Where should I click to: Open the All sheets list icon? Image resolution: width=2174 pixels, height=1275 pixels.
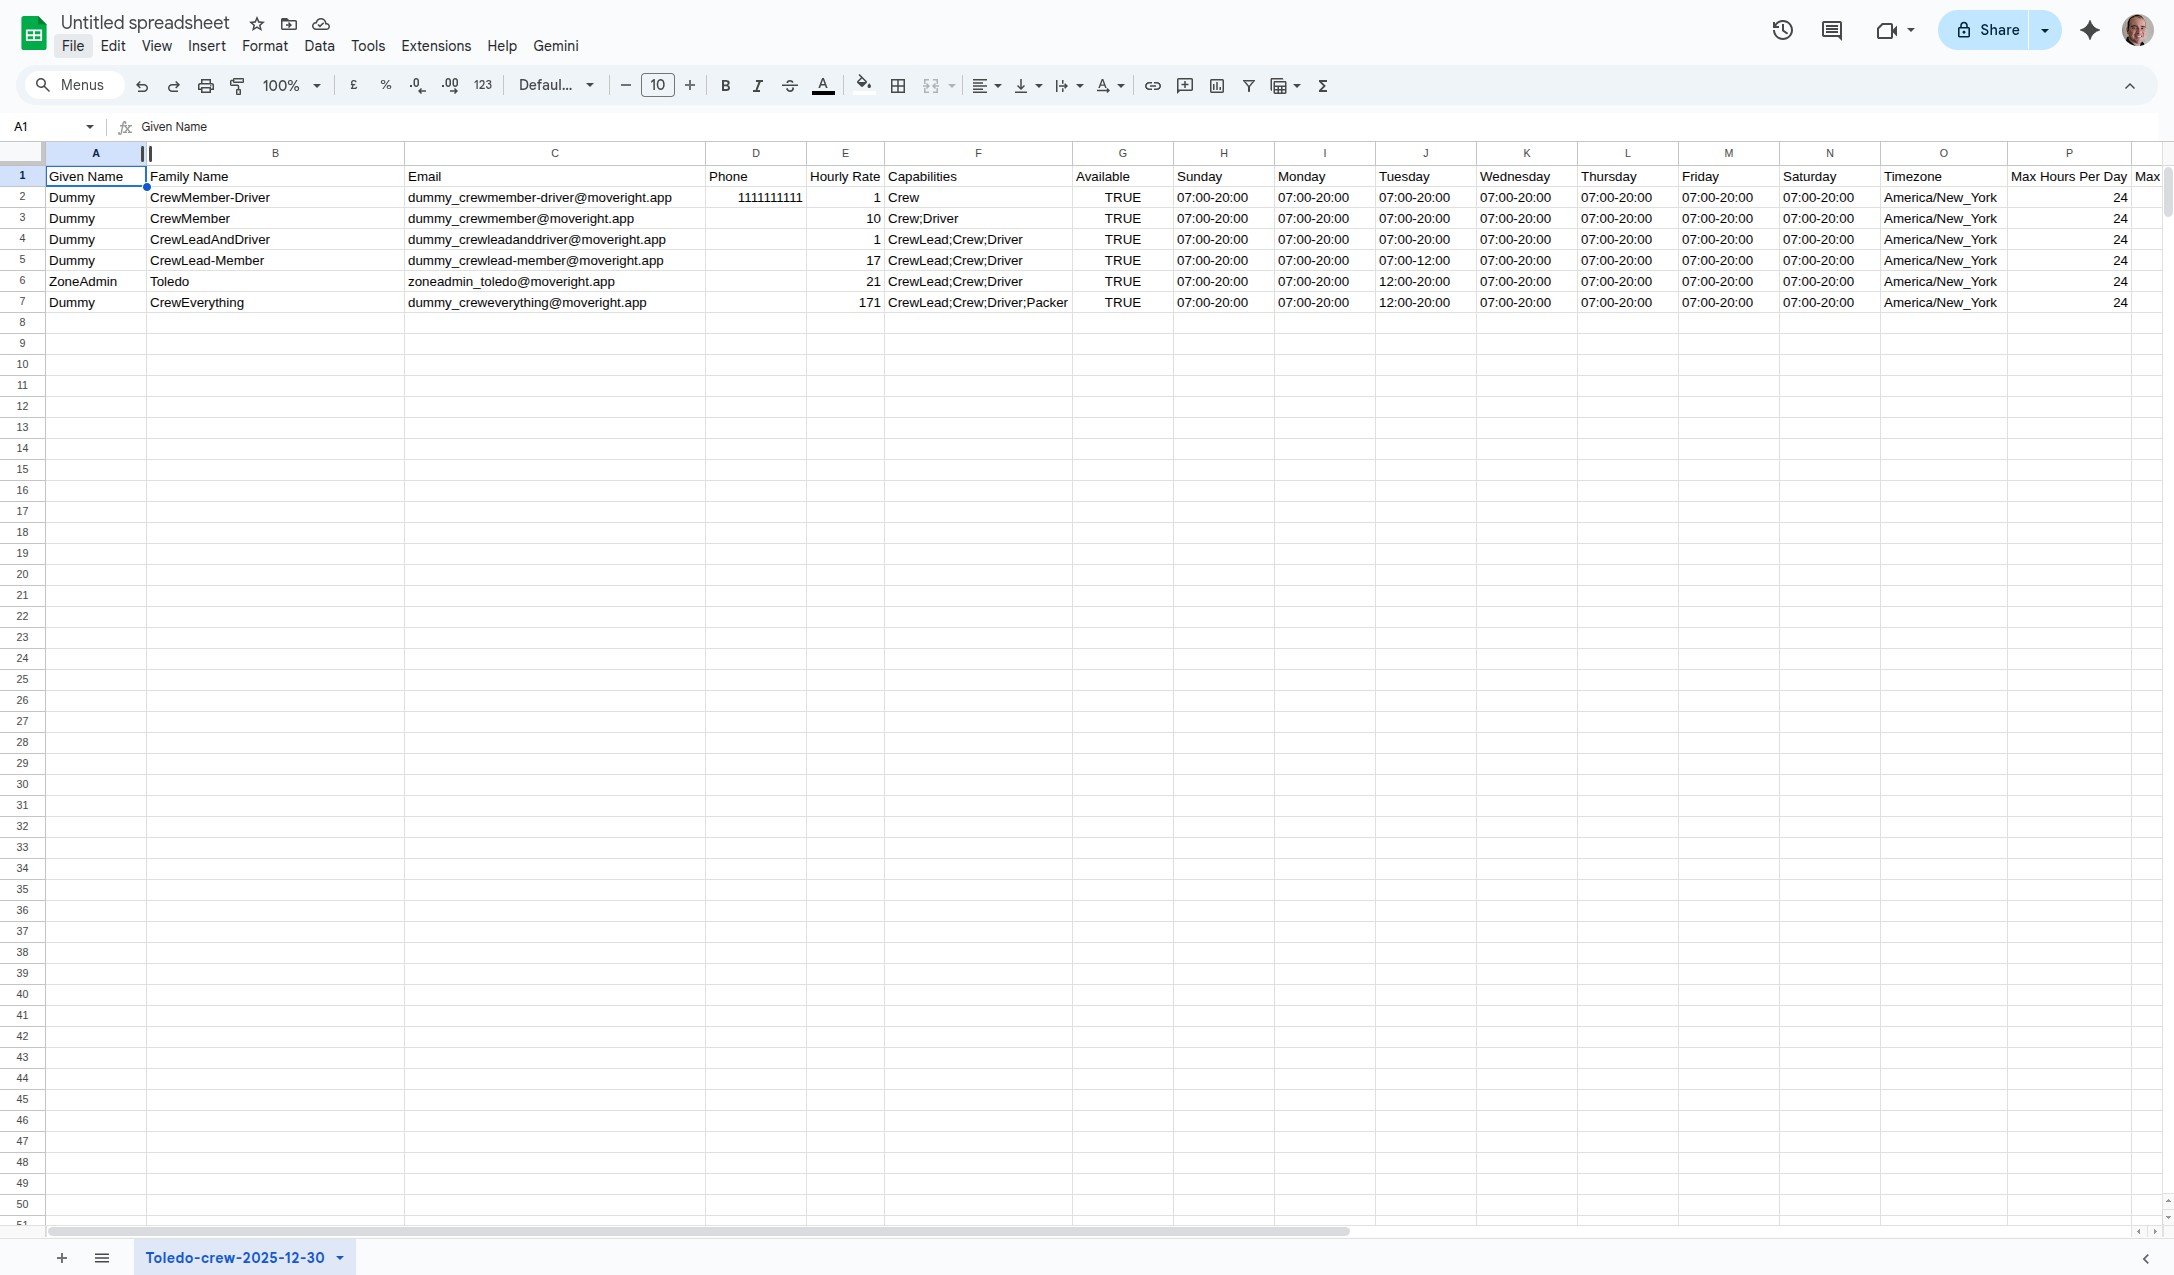pyautogui.click(x=102, y=1258)
